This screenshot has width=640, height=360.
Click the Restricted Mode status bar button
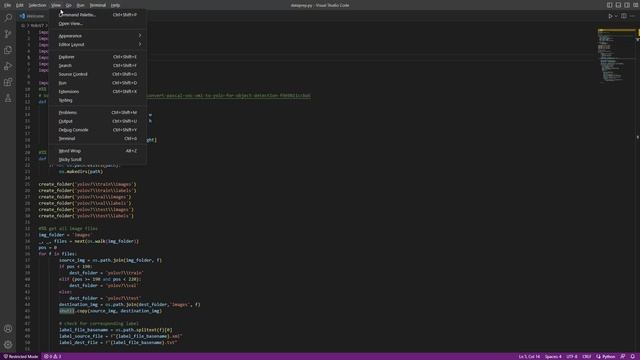[20, 356]
